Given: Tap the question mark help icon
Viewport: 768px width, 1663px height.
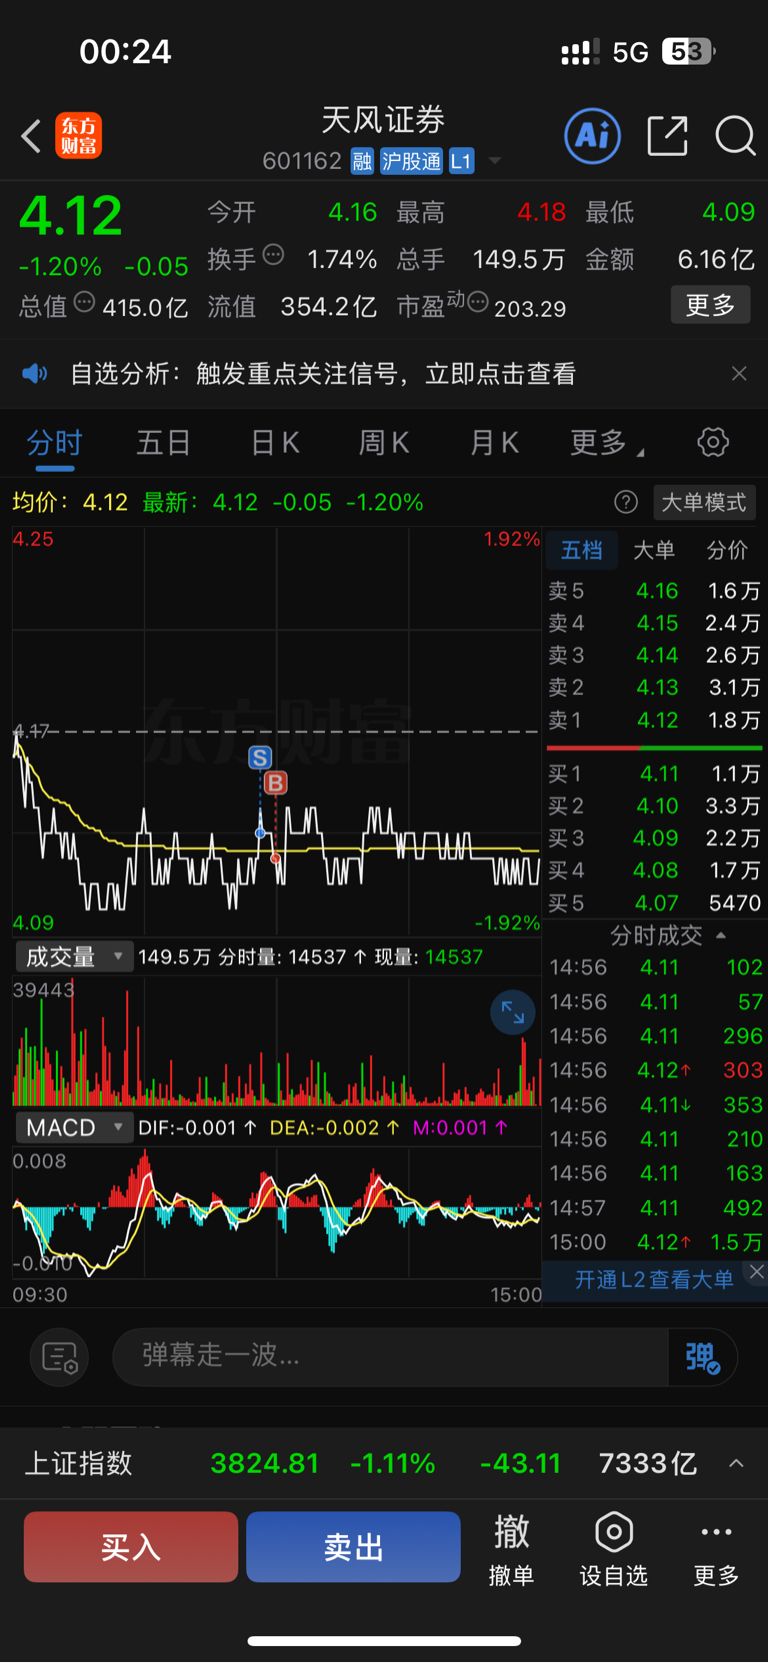Looking at the screenshot, I should 626,502.
